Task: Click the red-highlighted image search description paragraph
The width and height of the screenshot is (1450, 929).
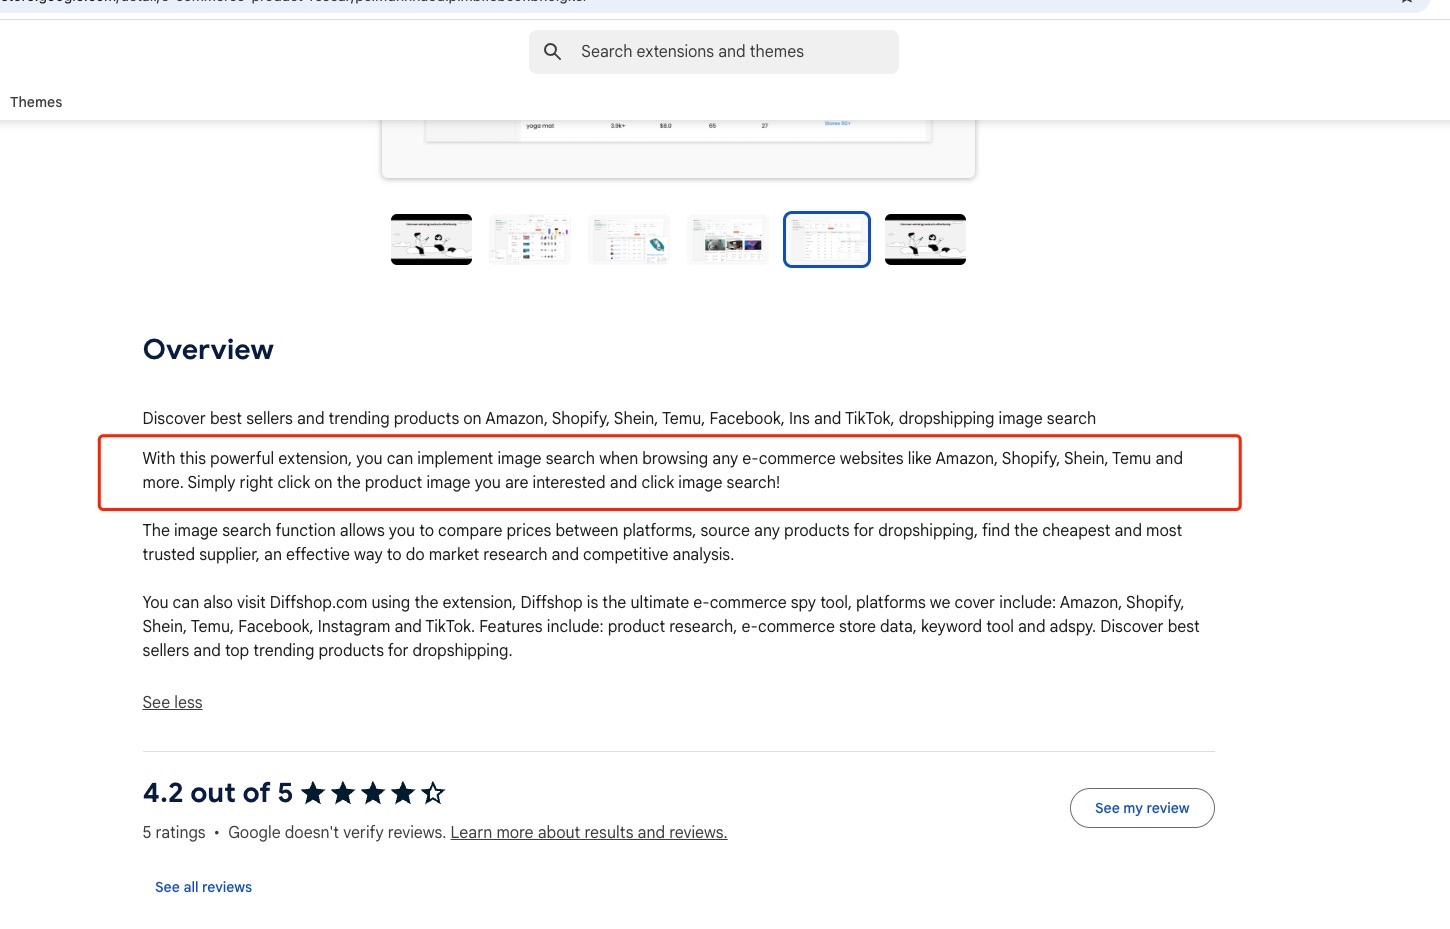Action: [x=662, y=470]
